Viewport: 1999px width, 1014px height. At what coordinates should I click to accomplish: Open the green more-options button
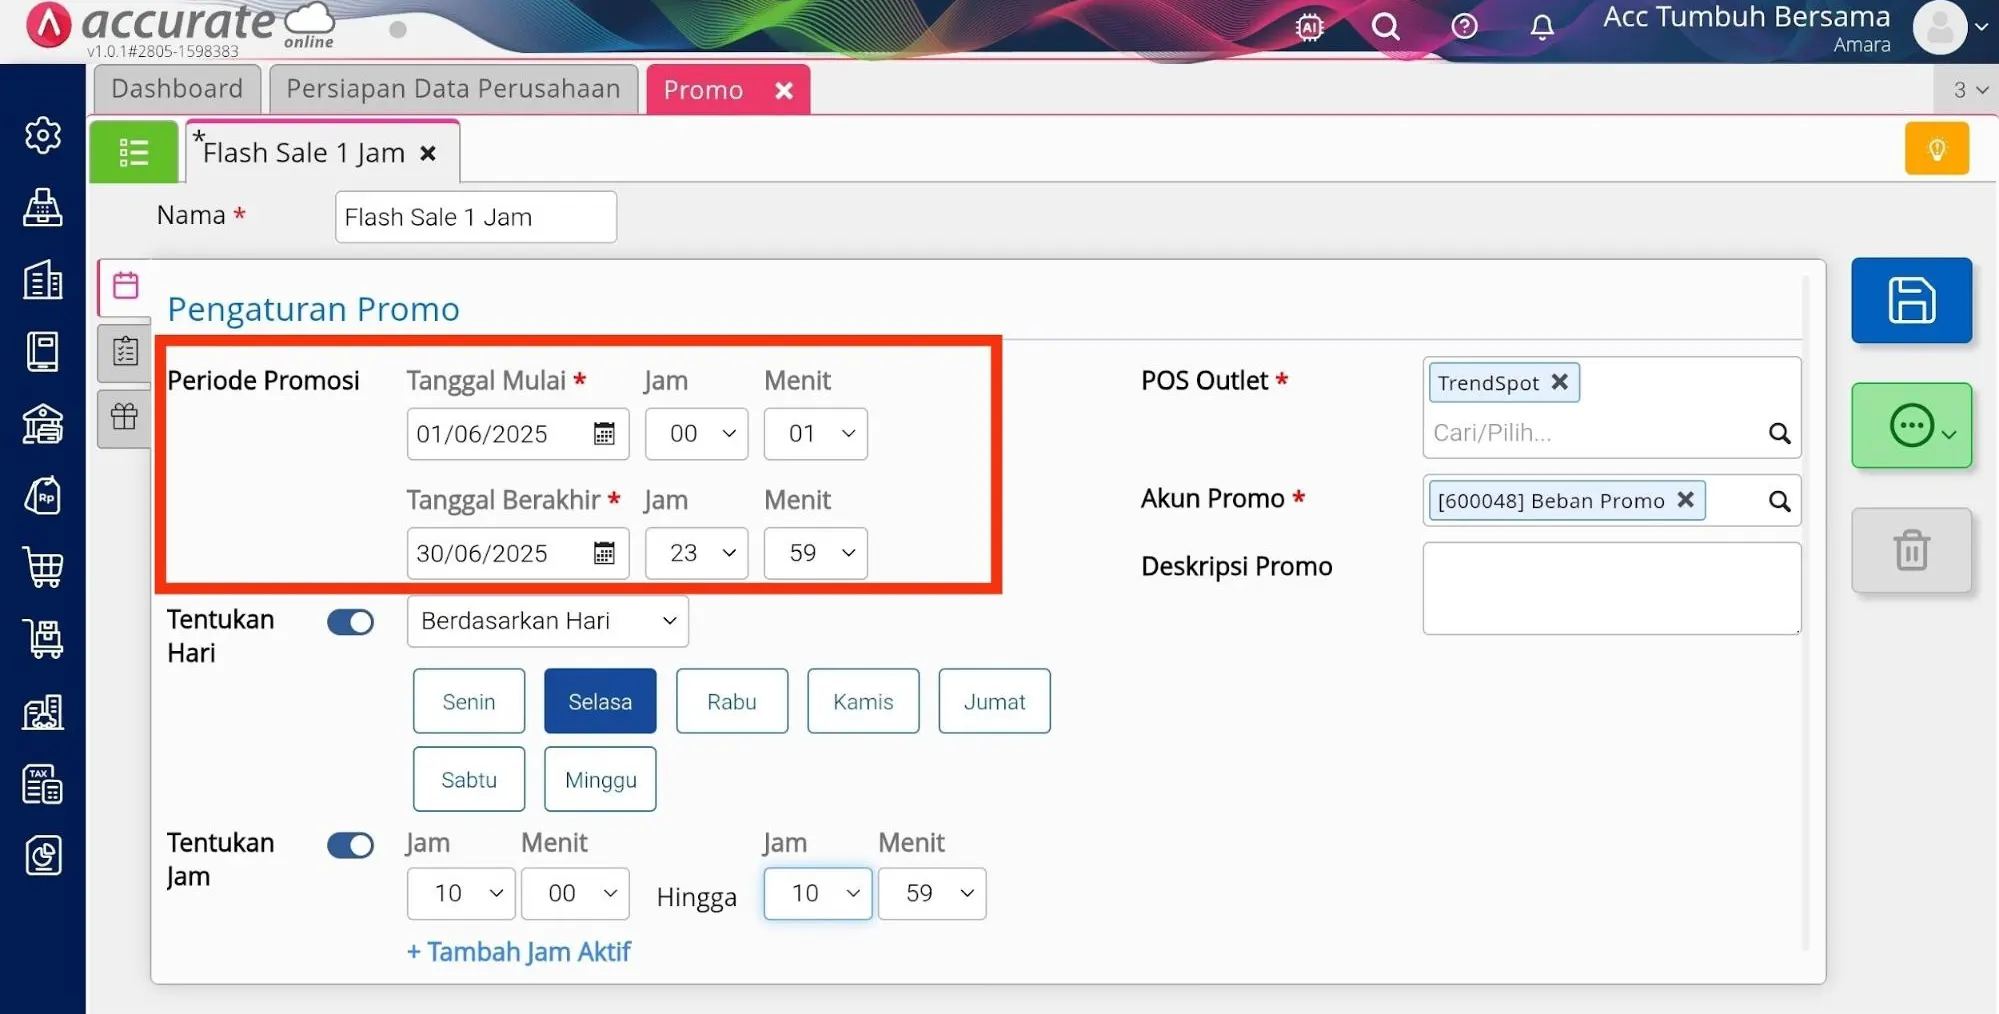pos(1911,426)
